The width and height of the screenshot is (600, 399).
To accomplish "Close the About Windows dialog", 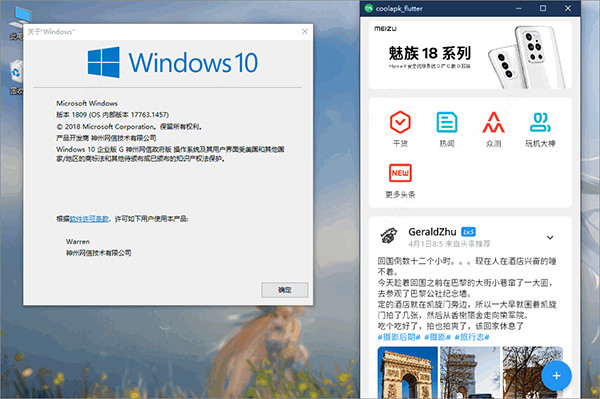I will click(305, 31).
